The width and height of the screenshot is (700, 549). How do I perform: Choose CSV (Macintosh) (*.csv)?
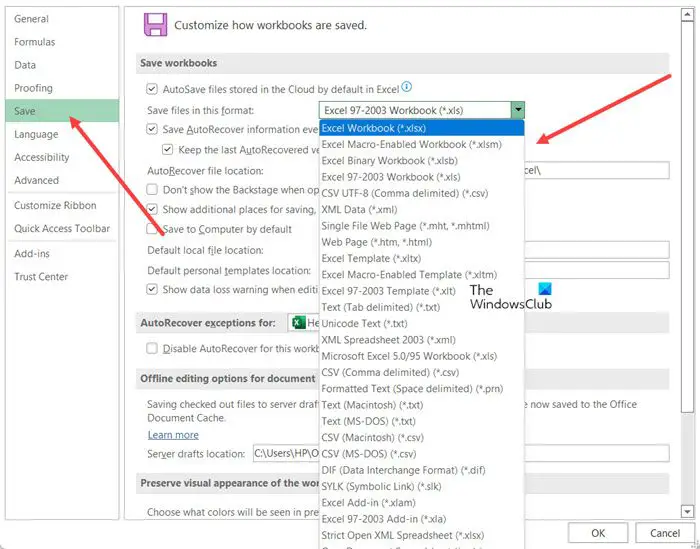(x=421, y=438)
